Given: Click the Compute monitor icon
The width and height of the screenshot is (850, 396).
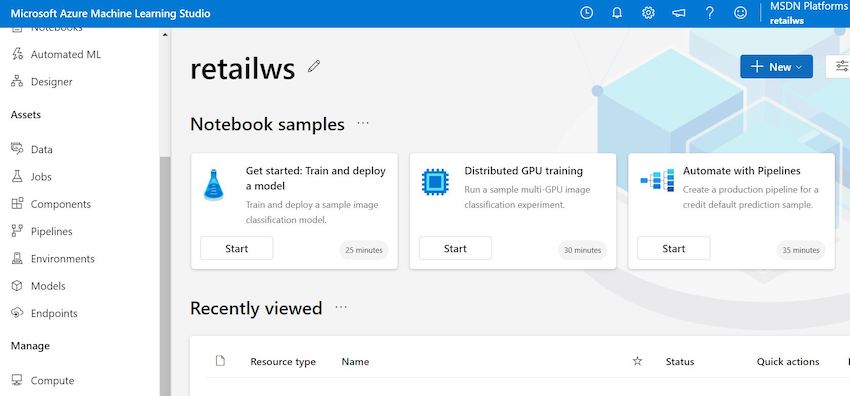Looking at the screenshot, I should (x=17, y=380).
